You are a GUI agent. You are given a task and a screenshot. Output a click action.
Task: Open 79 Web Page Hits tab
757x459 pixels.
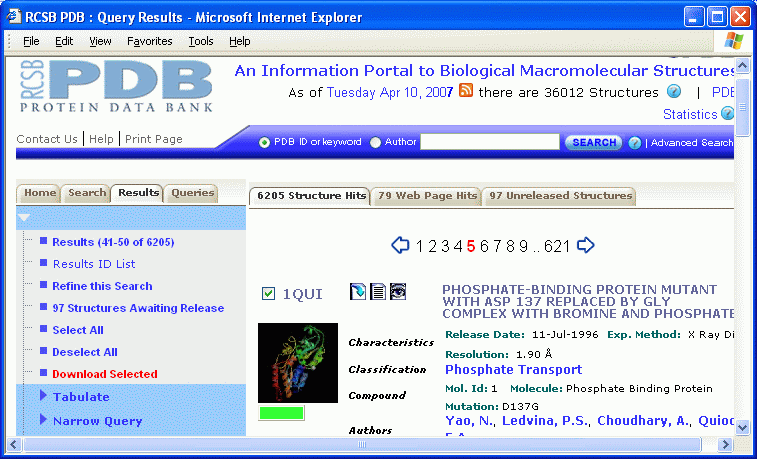point(427,196)
